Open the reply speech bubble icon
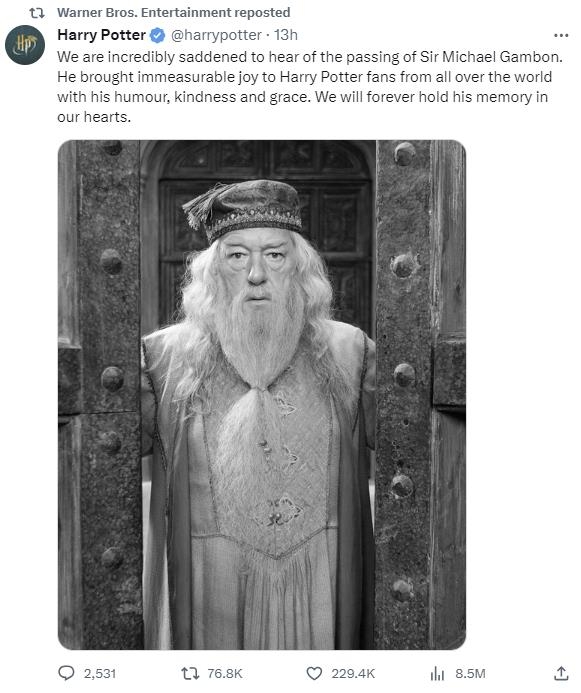This screenshot has width=581, height=693. coord(66,673)
